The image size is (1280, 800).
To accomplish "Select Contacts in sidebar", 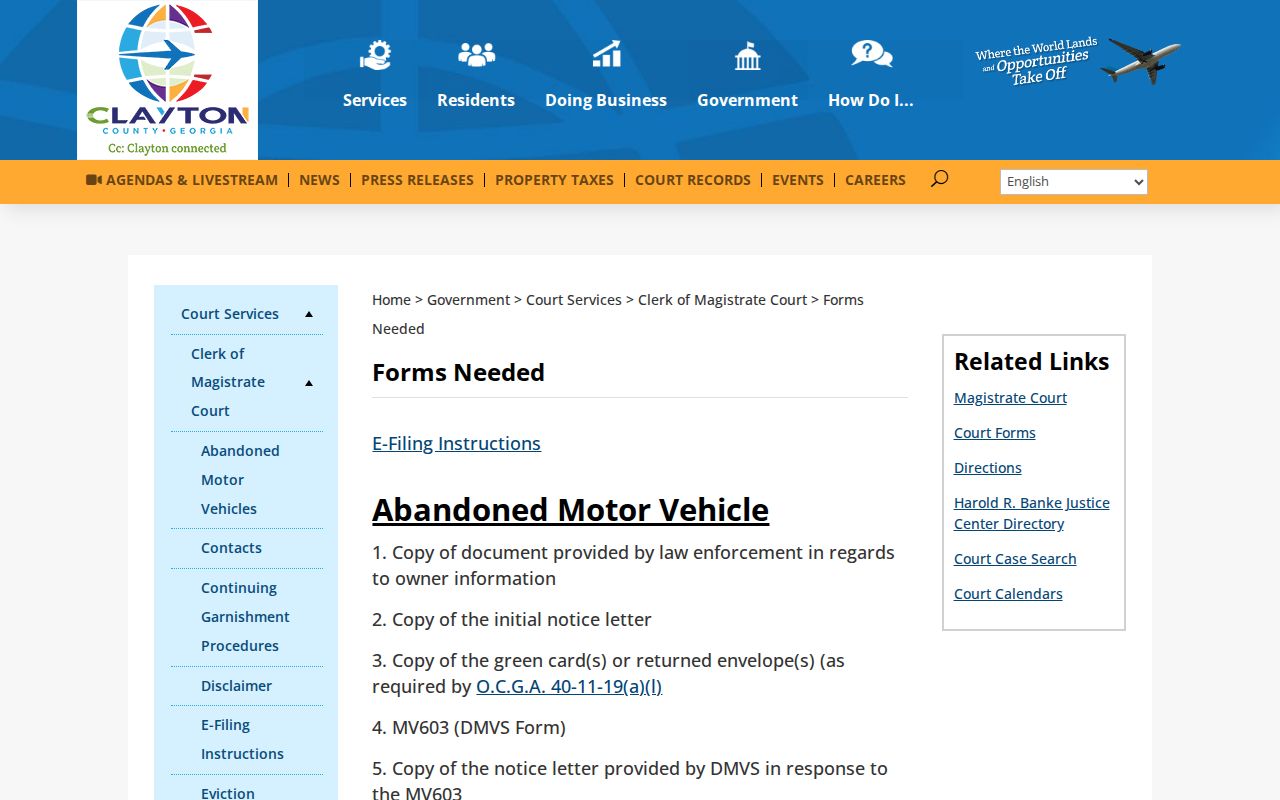I will (x=231, y=548).
